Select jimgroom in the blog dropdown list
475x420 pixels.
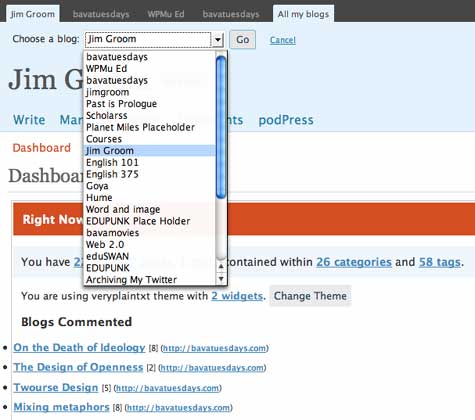(149, 92)
